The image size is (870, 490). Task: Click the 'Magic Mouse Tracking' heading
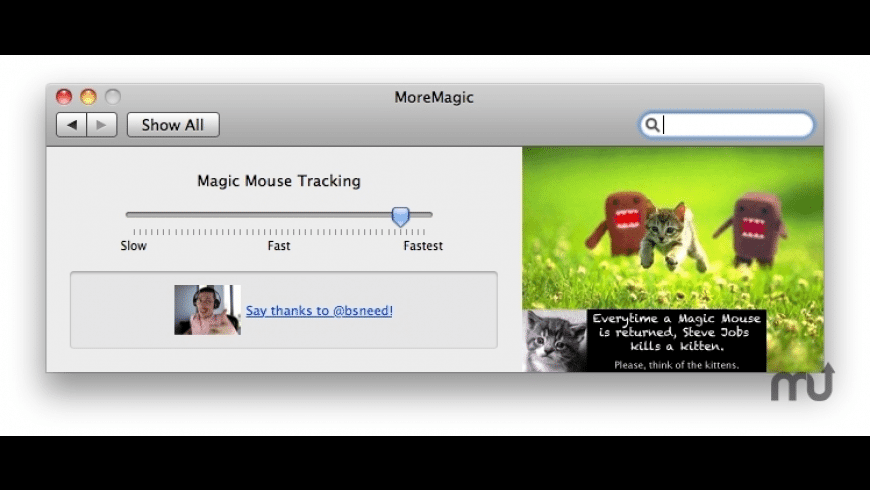[279, 181]
